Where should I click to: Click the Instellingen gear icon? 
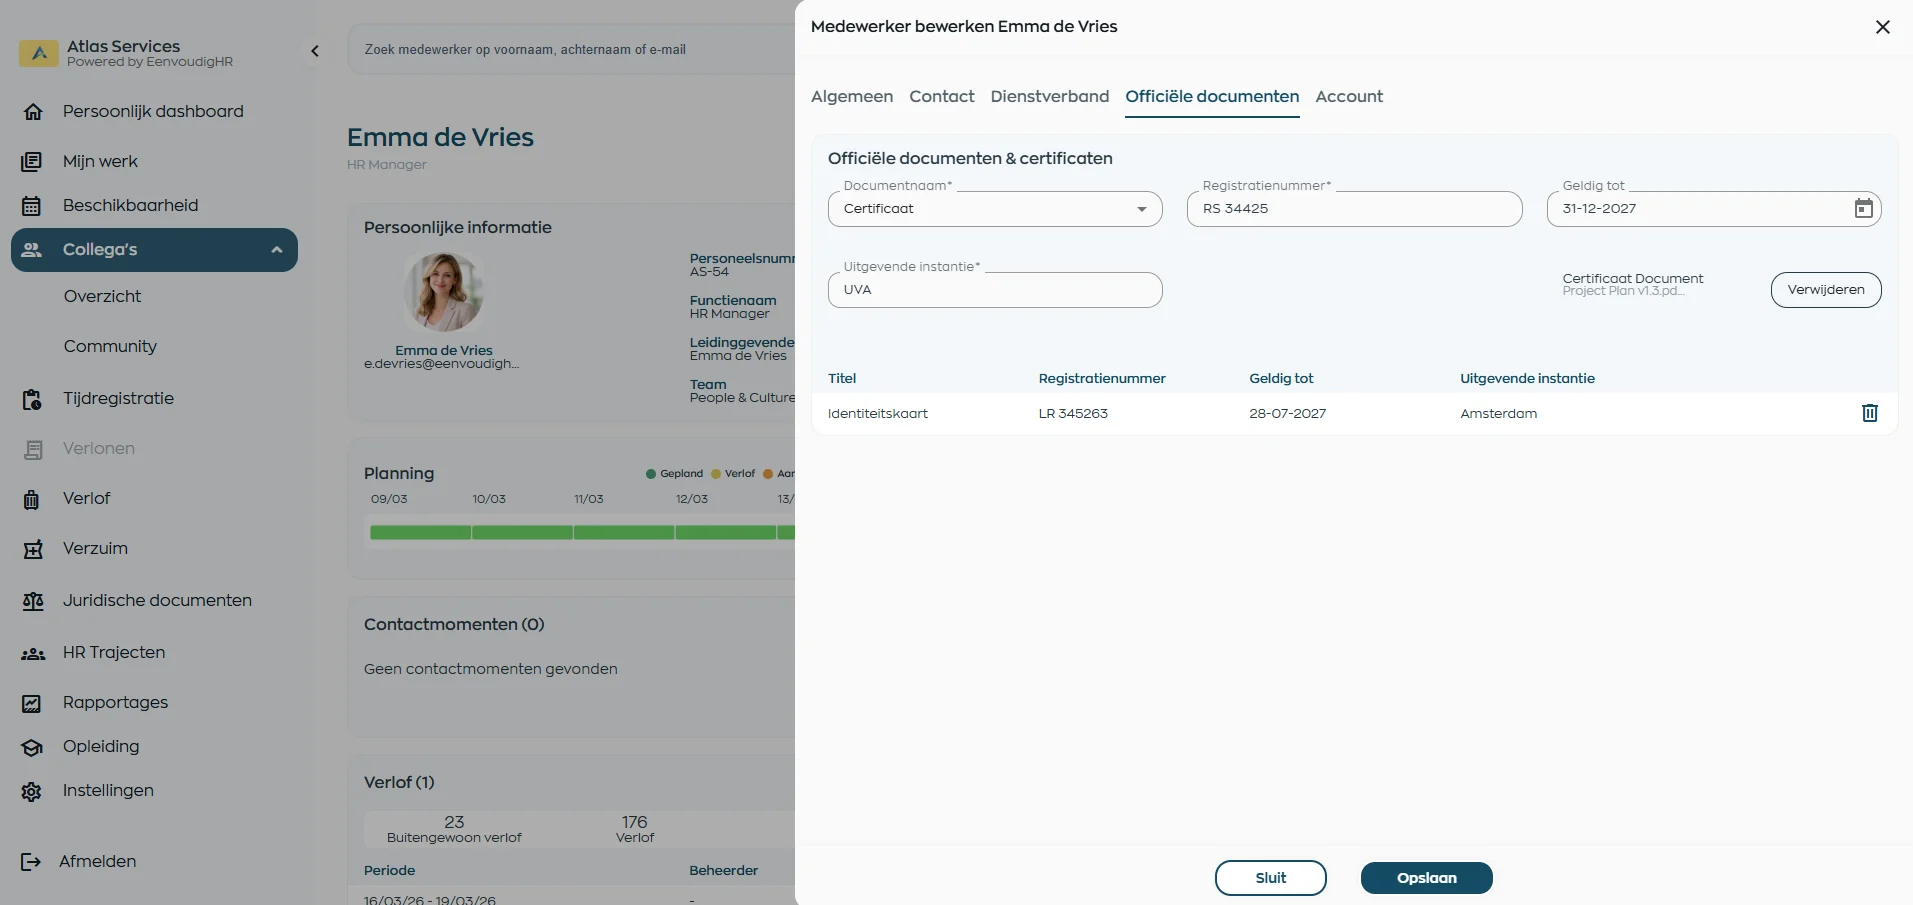[x=32, y=791]
